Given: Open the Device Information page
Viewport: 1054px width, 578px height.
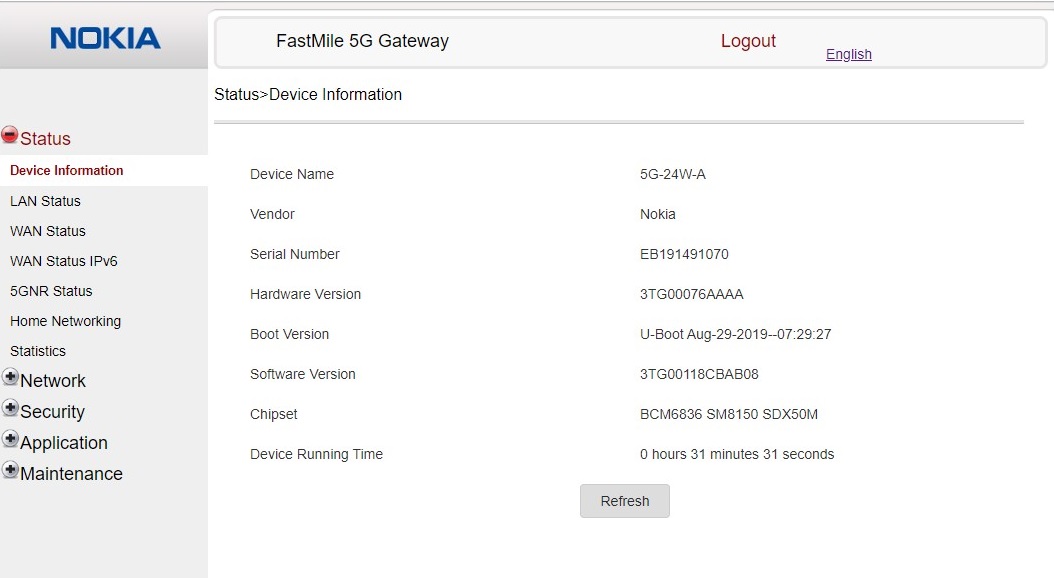Looking at the screenshot, I should tap(67, 171).
